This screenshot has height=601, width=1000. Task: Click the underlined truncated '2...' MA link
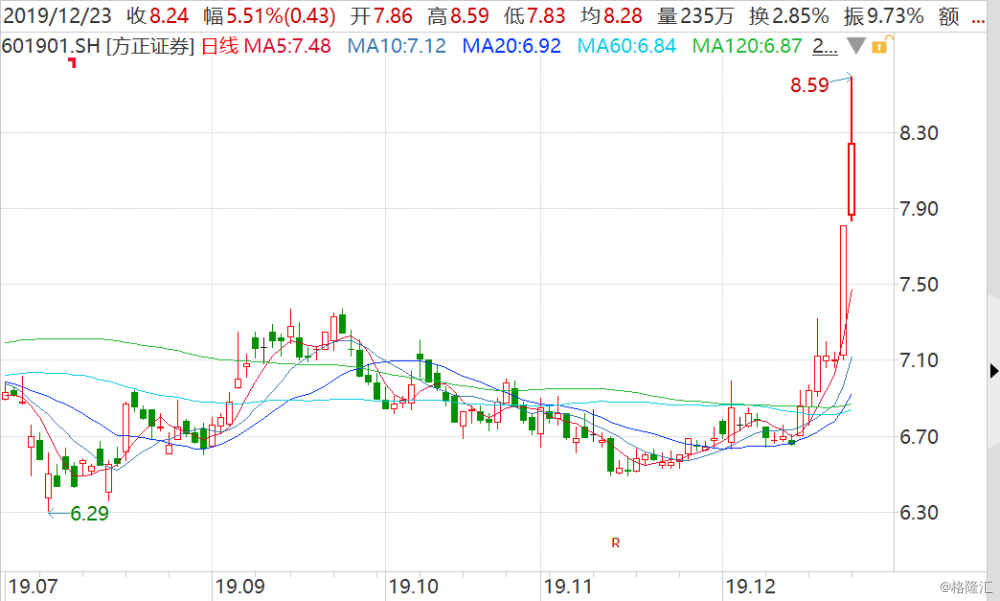point(825,46)
